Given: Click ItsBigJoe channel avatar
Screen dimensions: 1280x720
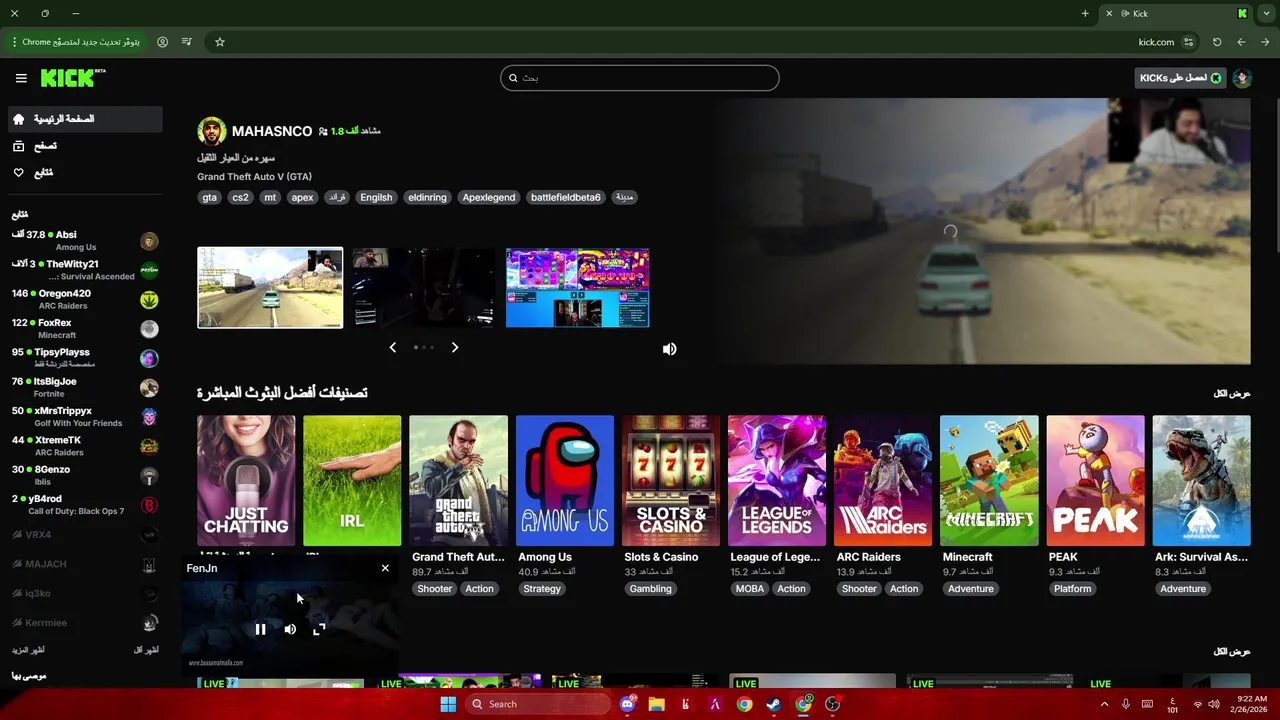Looking at the screenshot, I should [x=149, y=388].
